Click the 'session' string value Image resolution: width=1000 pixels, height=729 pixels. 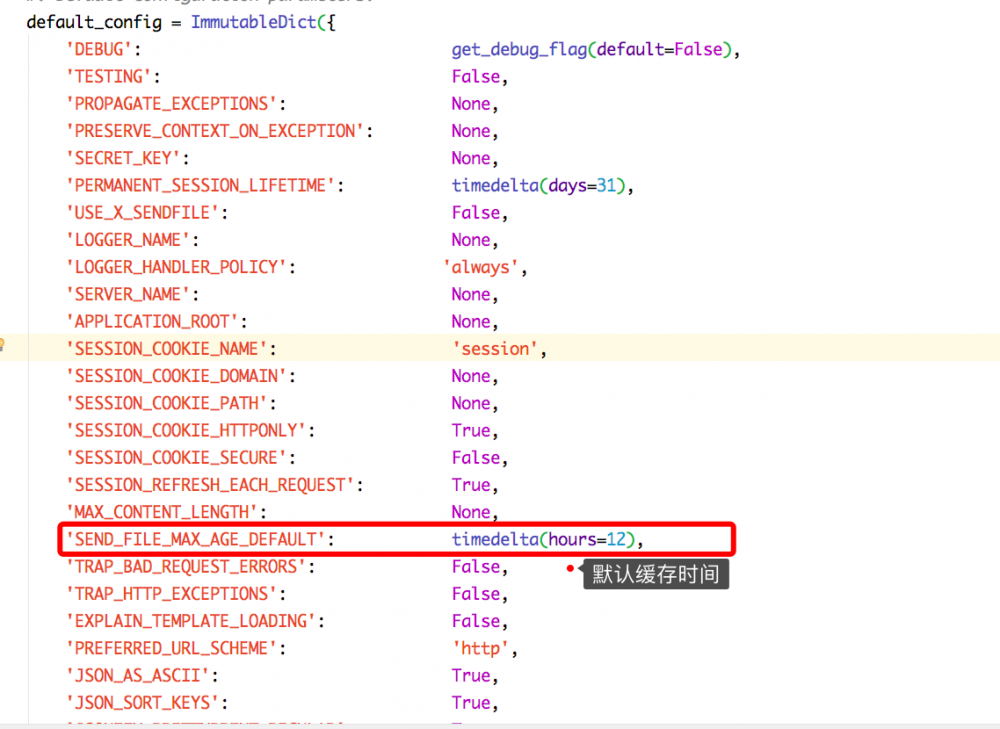[496, 349]
